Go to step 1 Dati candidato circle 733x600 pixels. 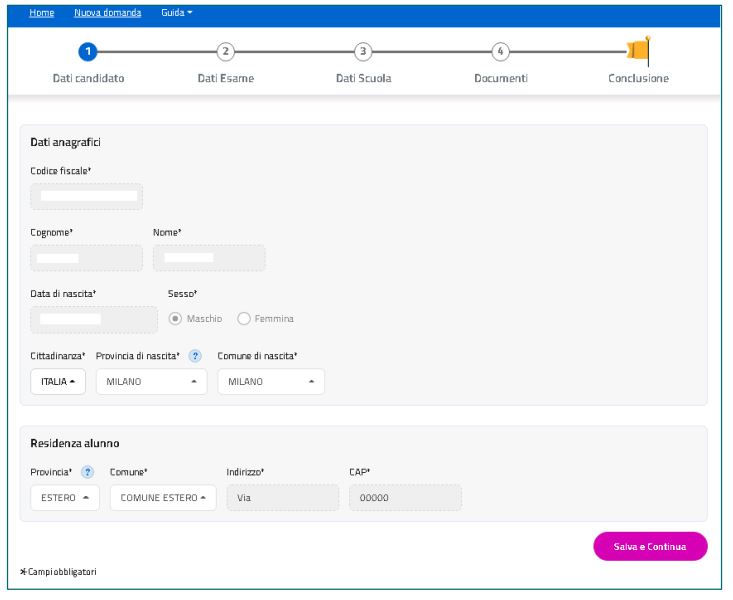click(88, 52)
